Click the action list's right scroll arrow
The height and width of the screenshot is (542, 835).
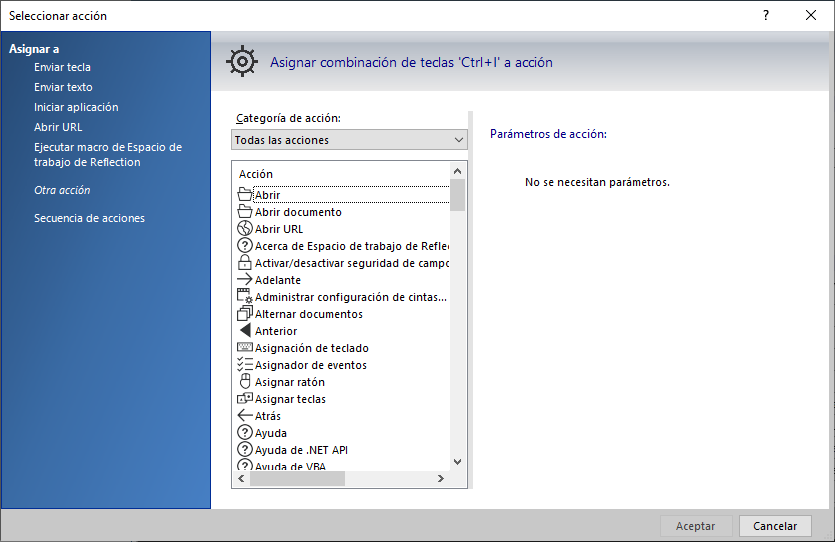tap(440, 479)
